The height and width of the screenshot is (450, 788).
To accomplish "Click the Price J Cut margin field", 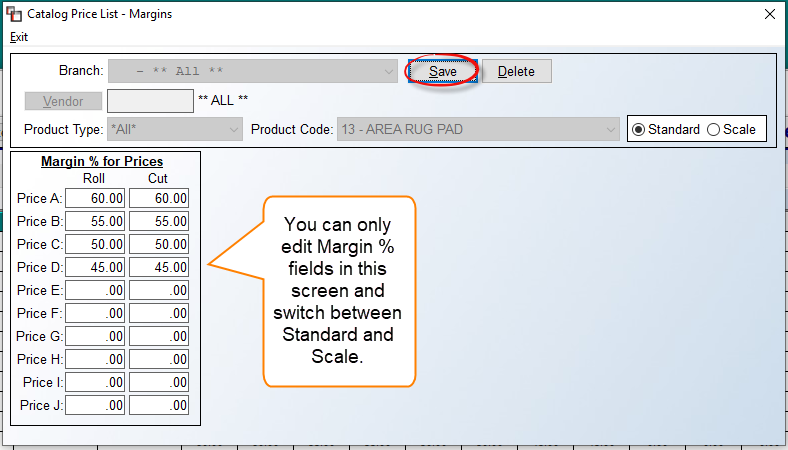I will (159, 405).
